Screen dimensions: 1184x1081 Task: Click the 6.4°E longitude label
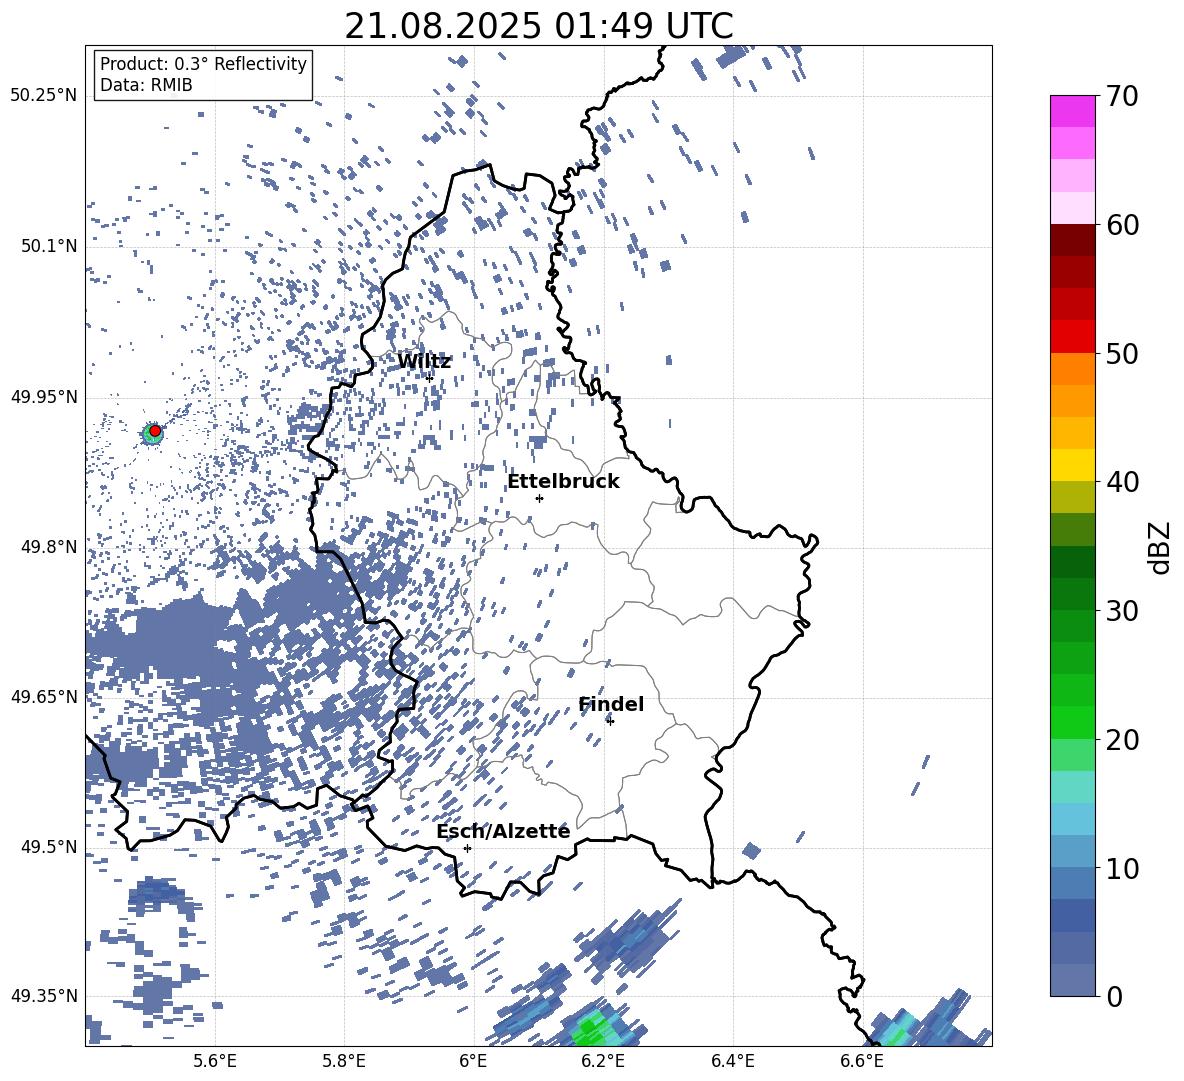tap(732, 1061)
